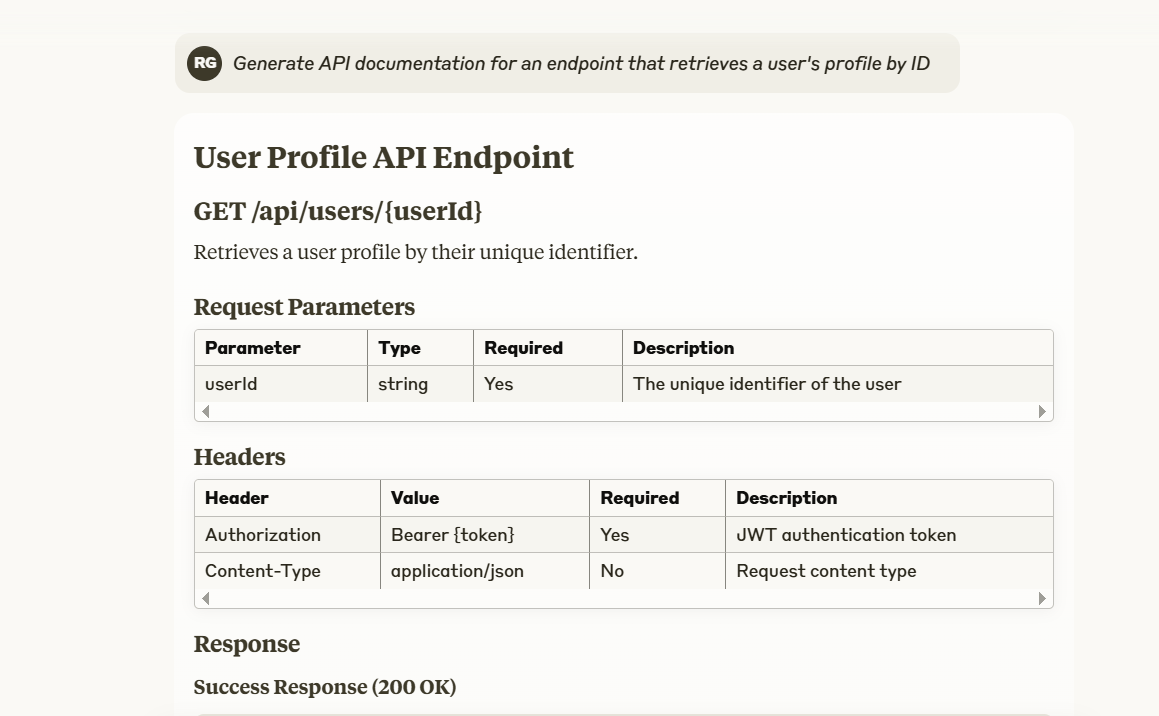Click left scroll arrow under Headers table

tap(206, 599)
